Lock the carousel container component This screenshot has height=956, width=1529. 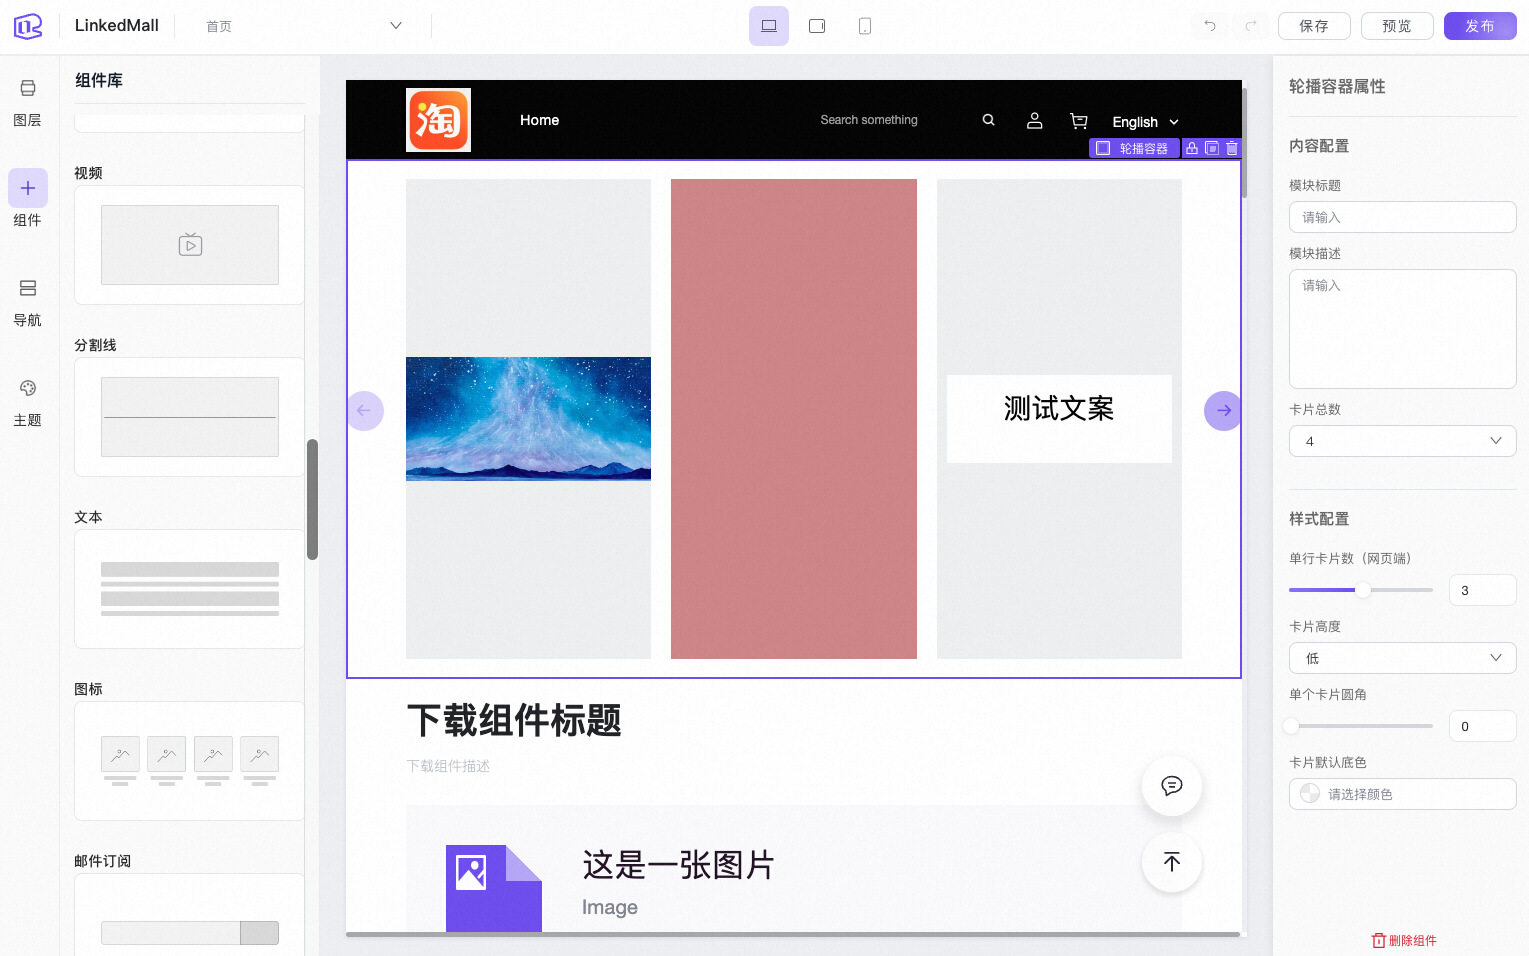(1192, 148)
